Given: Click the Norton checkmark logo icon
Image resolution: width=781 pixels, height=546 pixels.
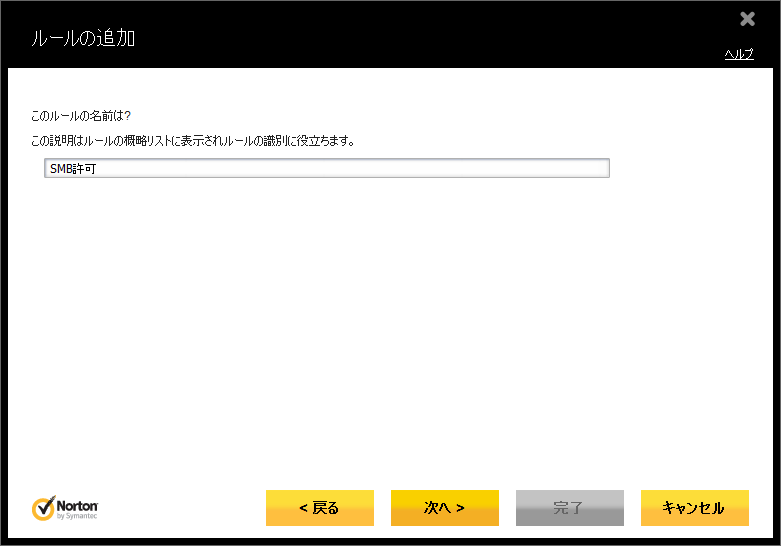Looking at the screenshot, I should coord(43,508).
